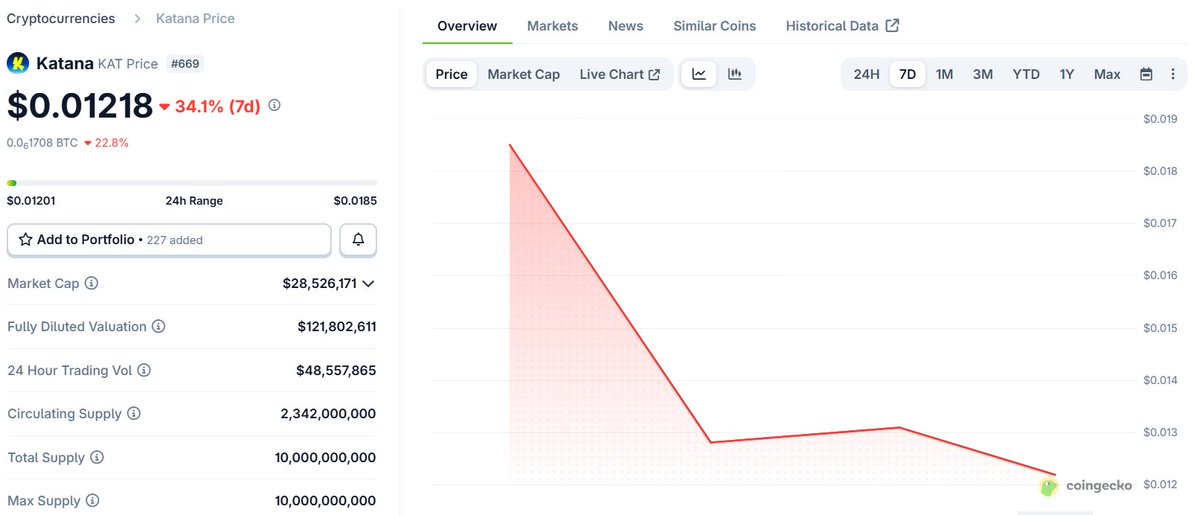Select the line chart type icon
This screenshot has height=515, width=1200.
(699, 74)
